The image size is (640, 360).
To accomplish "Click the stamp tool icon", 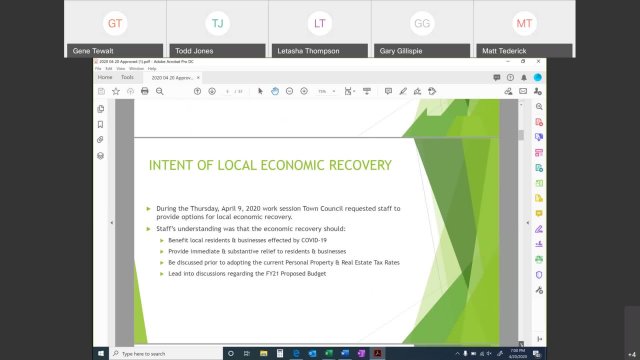I will tap(432, 91).
